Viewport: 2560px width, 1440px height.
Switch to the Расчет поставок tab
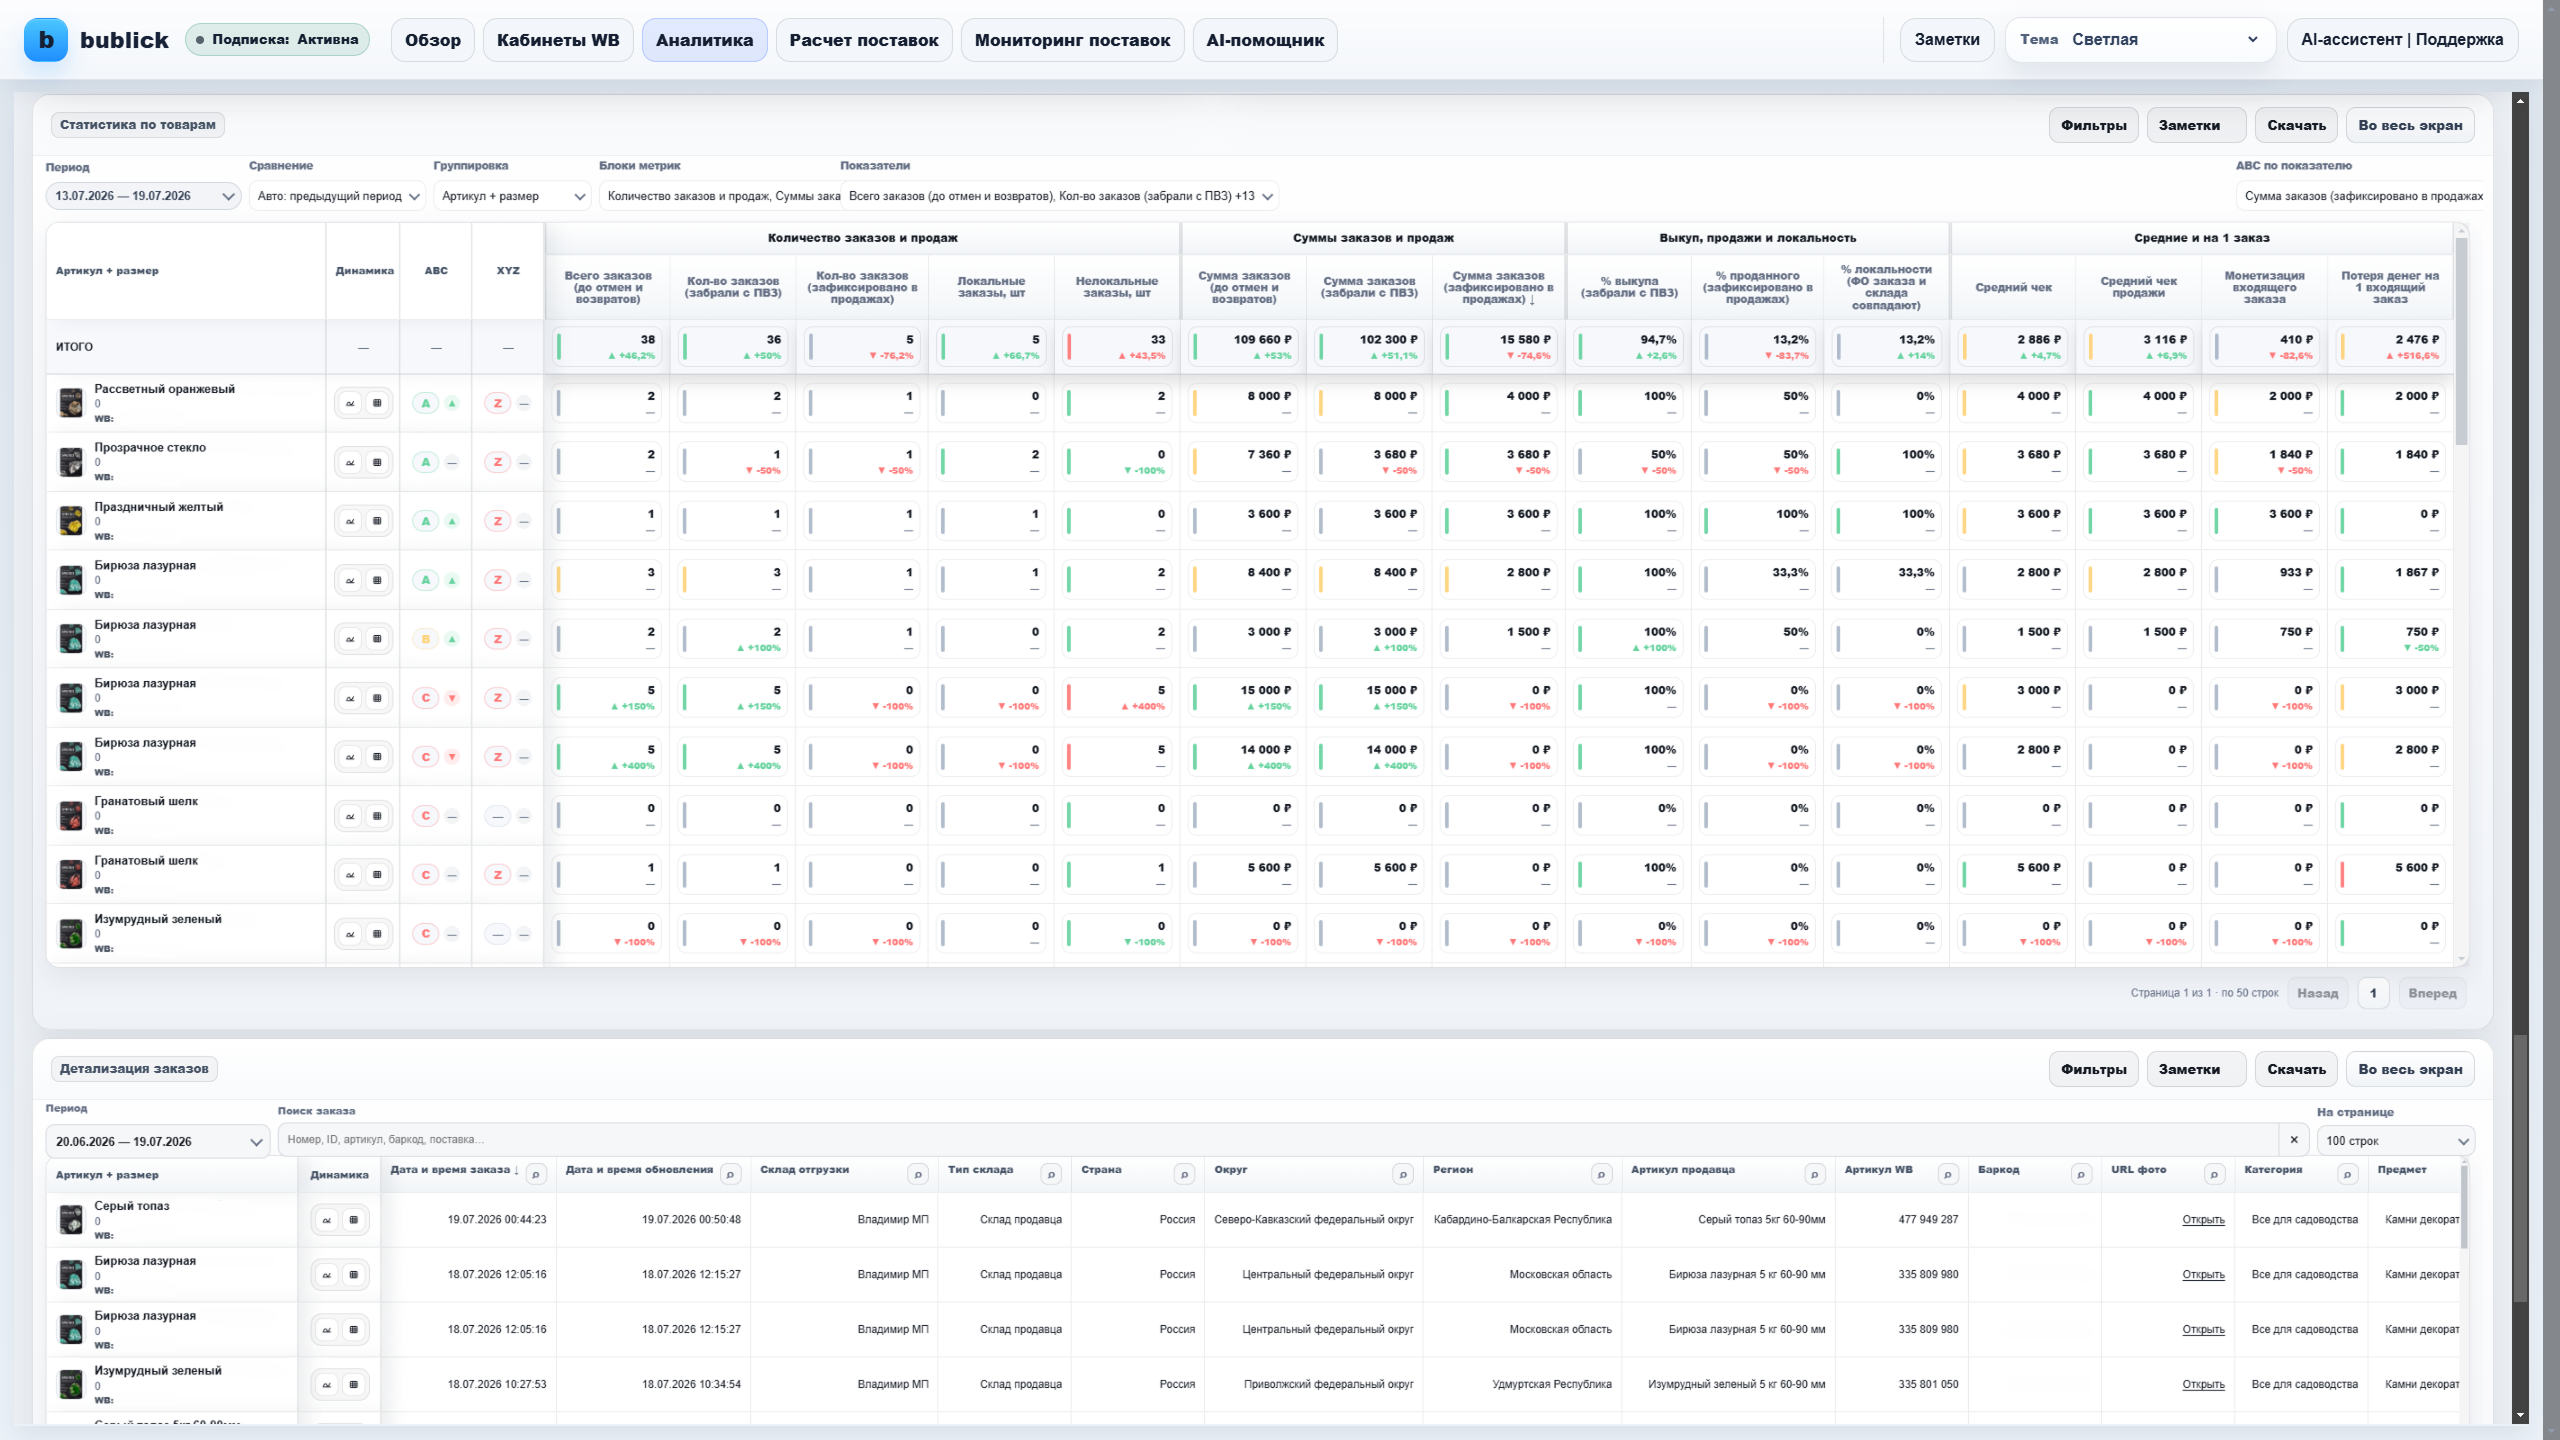(864, 40)
